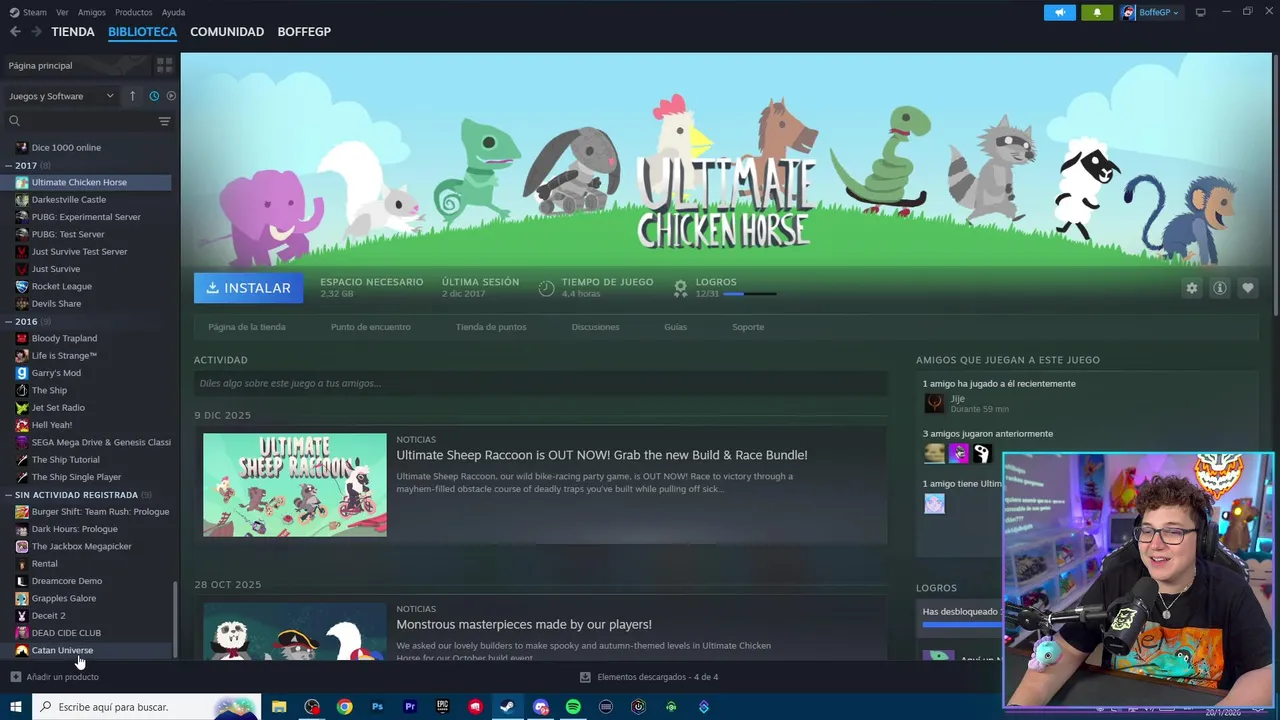Open the announcements megaphone button

1060,12
